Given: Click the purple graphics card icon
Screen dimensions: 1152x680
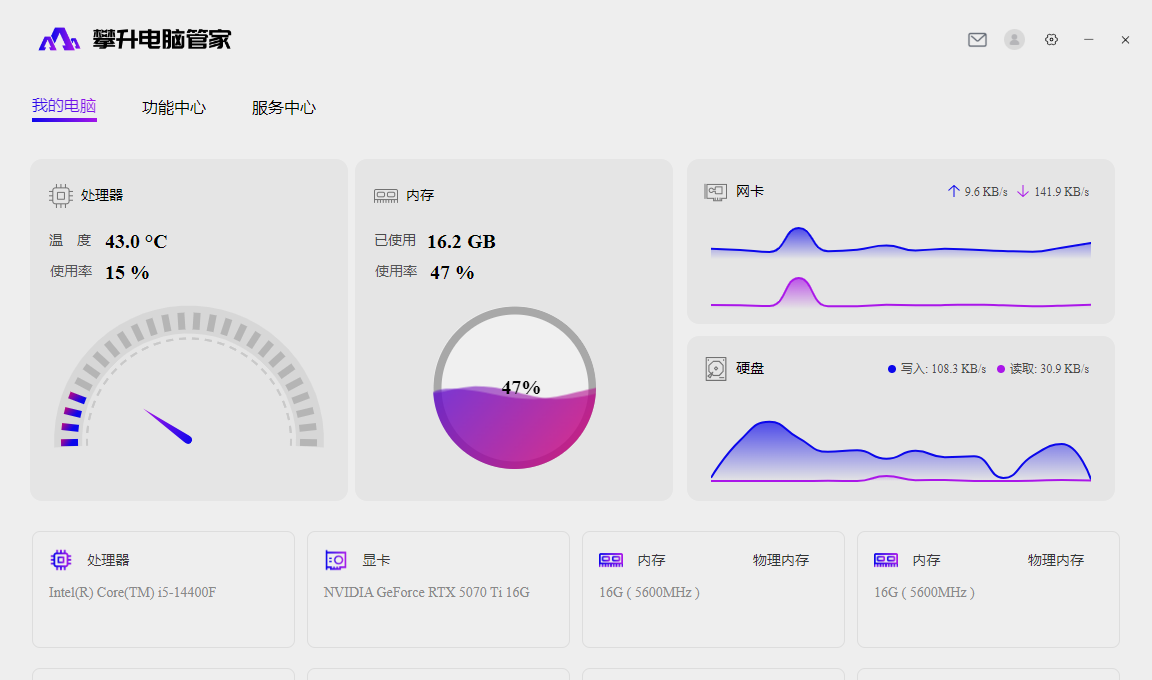Looking at the screenshot, I should pos(336,560).
